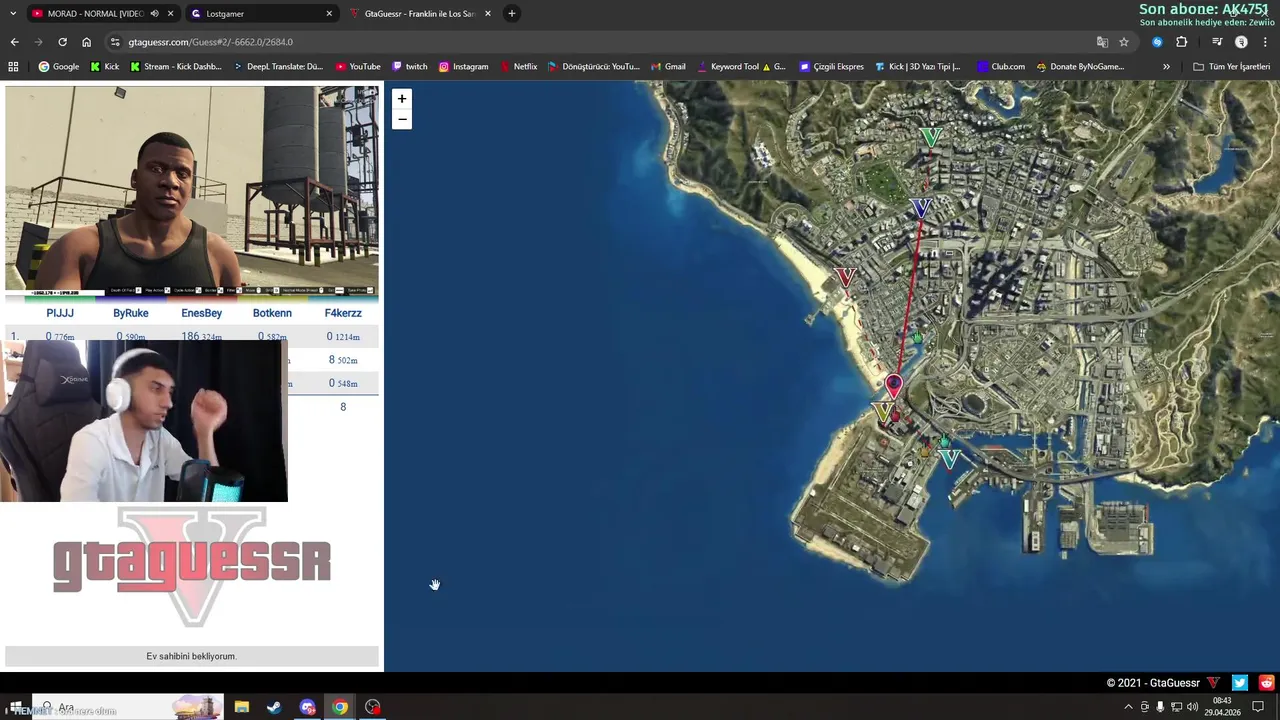This screenshot has width=1280, height=720.
Task: Expand the tab search dropdown arrow
Action: tap(12, 13)
